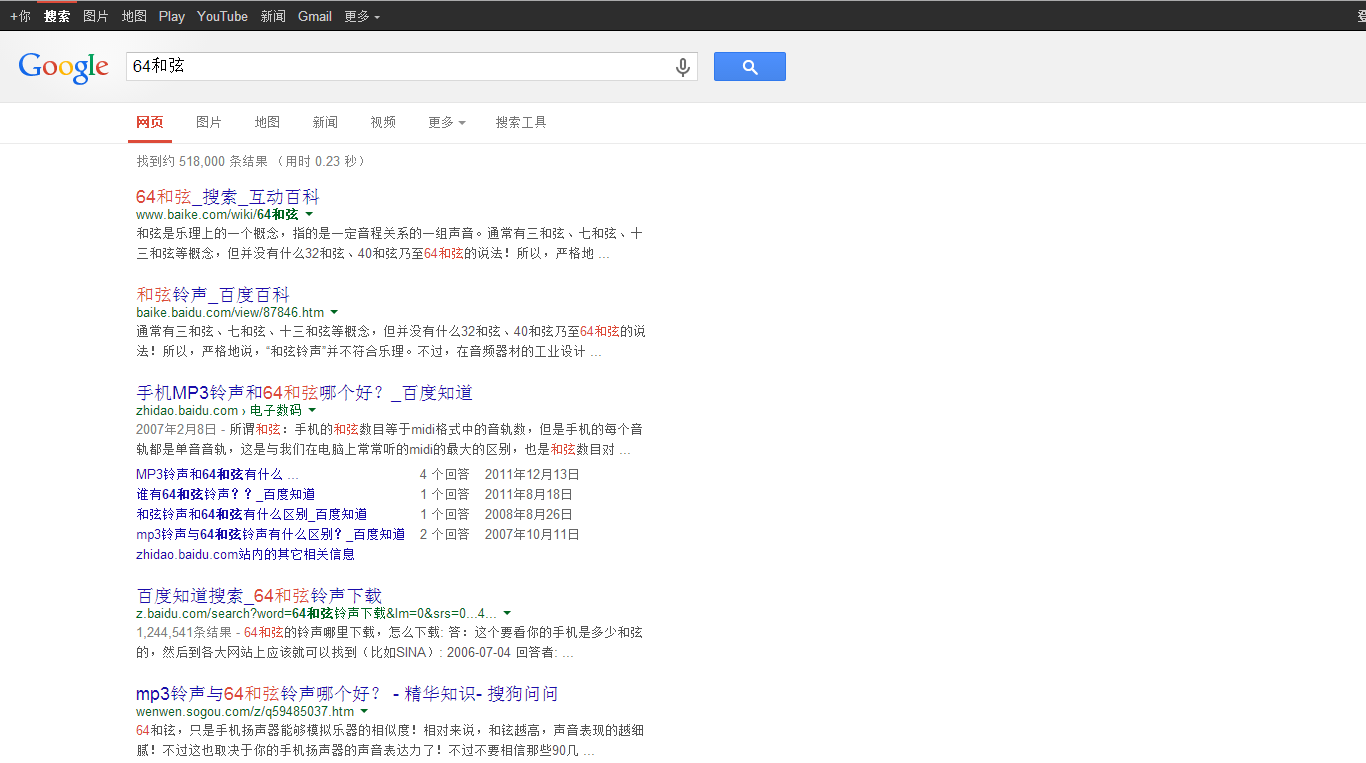Click the date 2011年8月18日
This screenshot has width=1366, height=763.
529,494
